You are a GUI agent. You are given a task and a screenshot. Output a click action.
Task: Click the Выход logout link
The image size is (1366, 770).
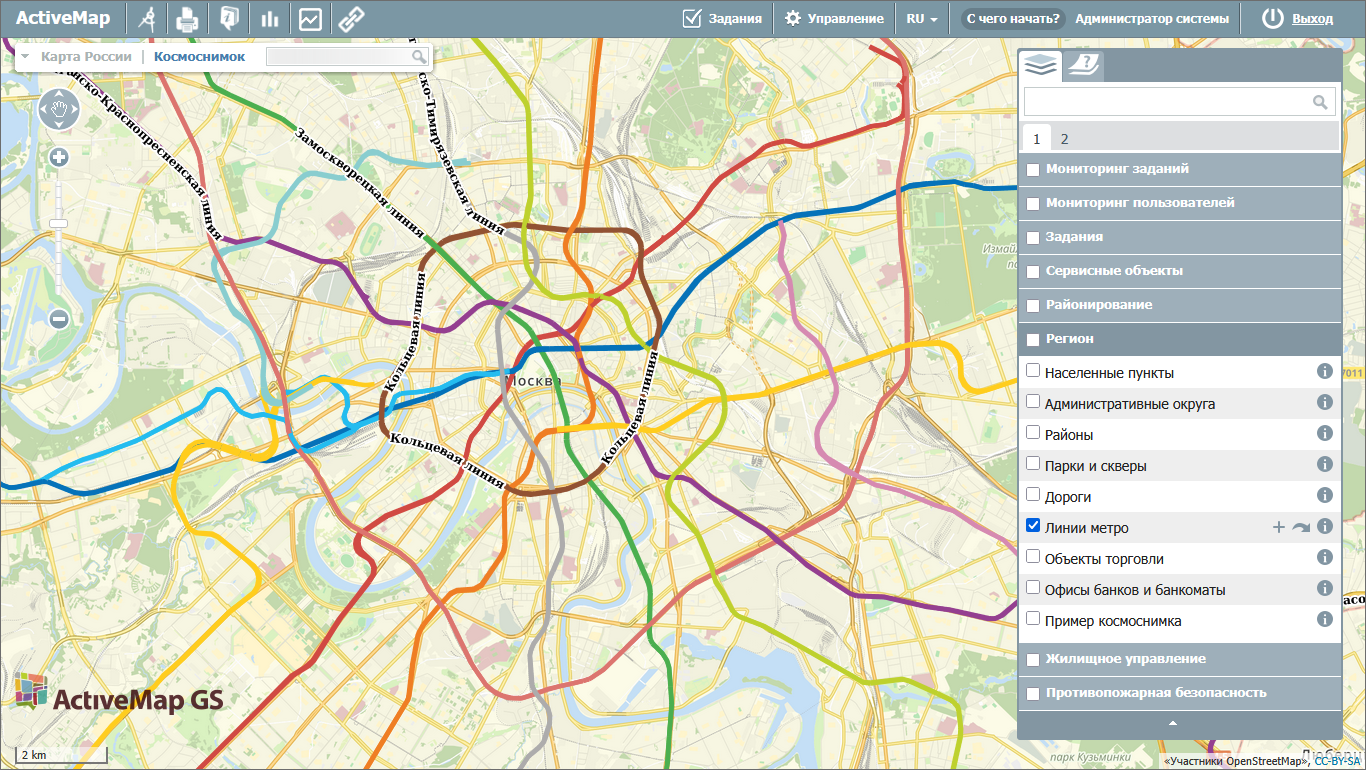(x=1311, y=19)
